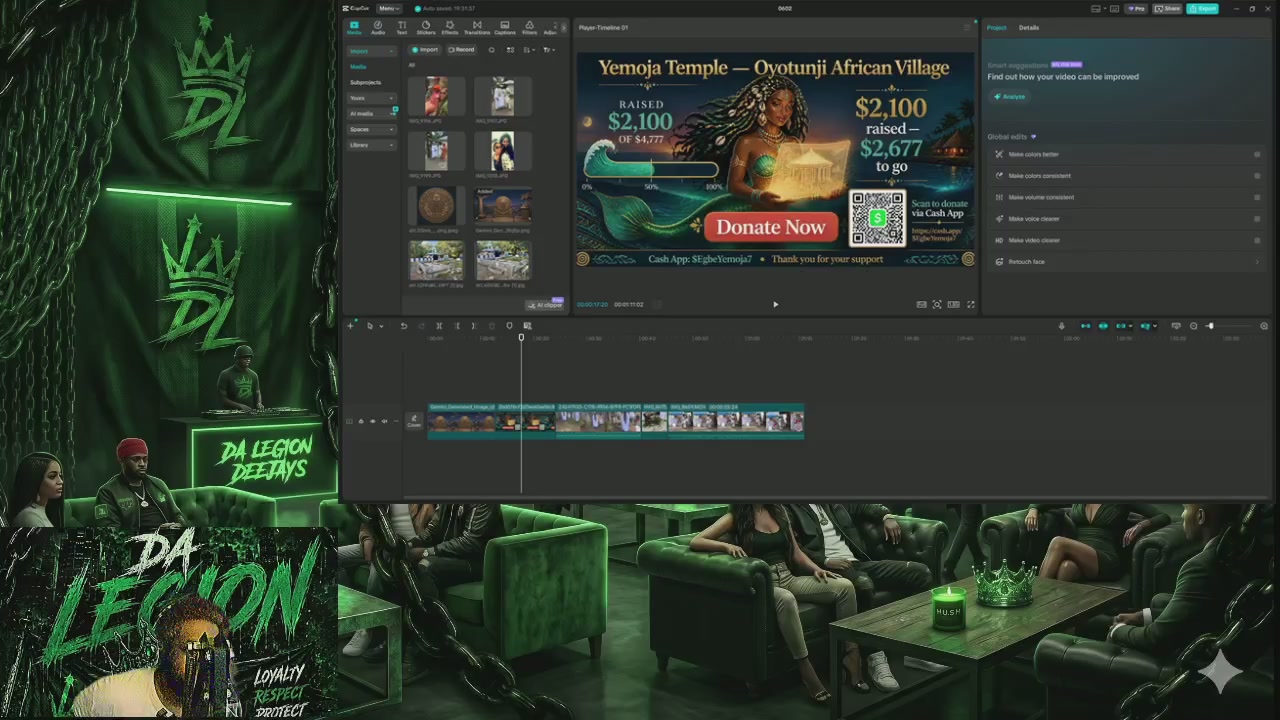Delete the left part of the clip
This screenshot has height=720, width=1280.
[x=457, y=326]
